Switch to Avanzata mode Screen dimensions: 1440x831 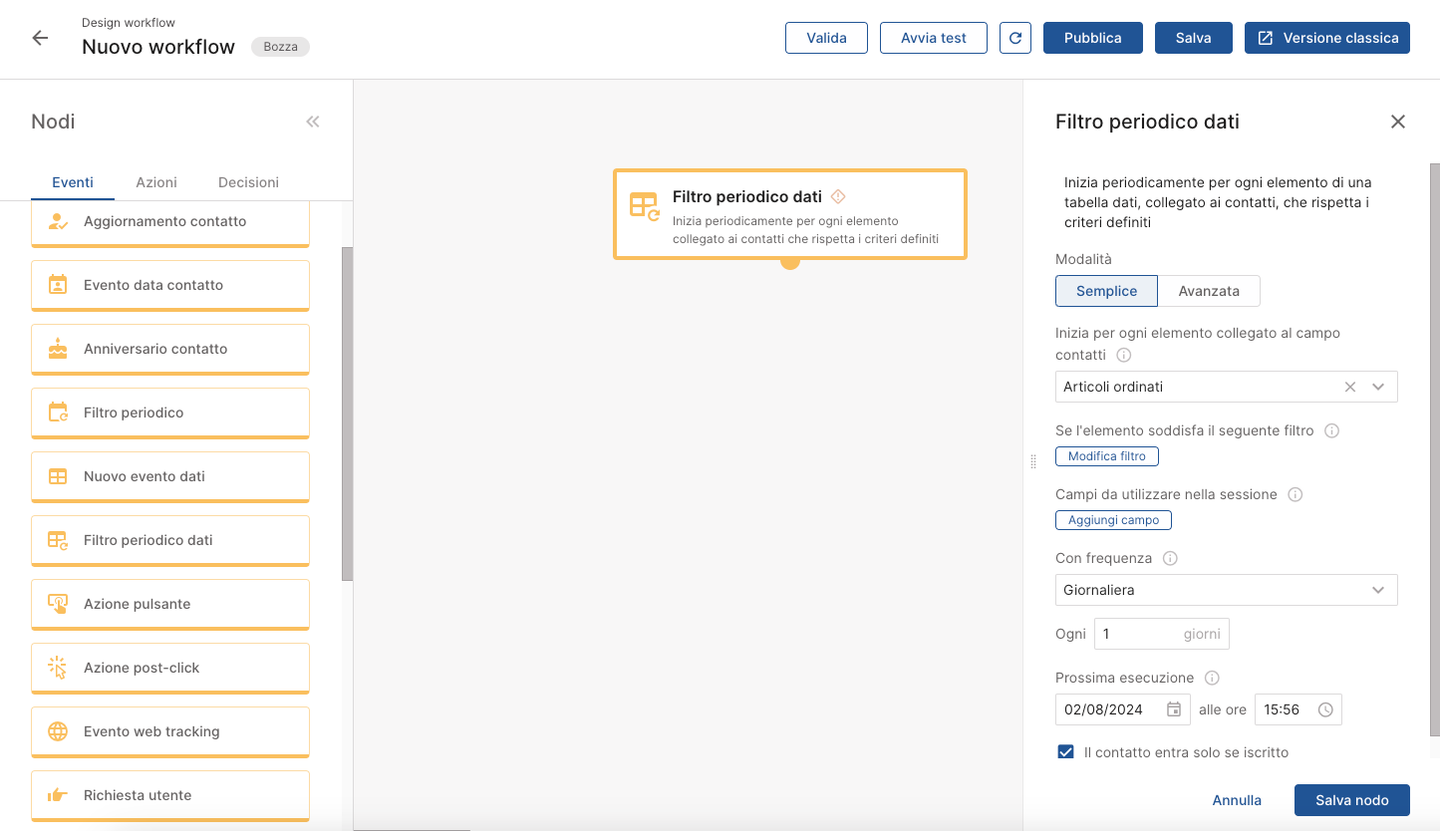pos(1208,291)
